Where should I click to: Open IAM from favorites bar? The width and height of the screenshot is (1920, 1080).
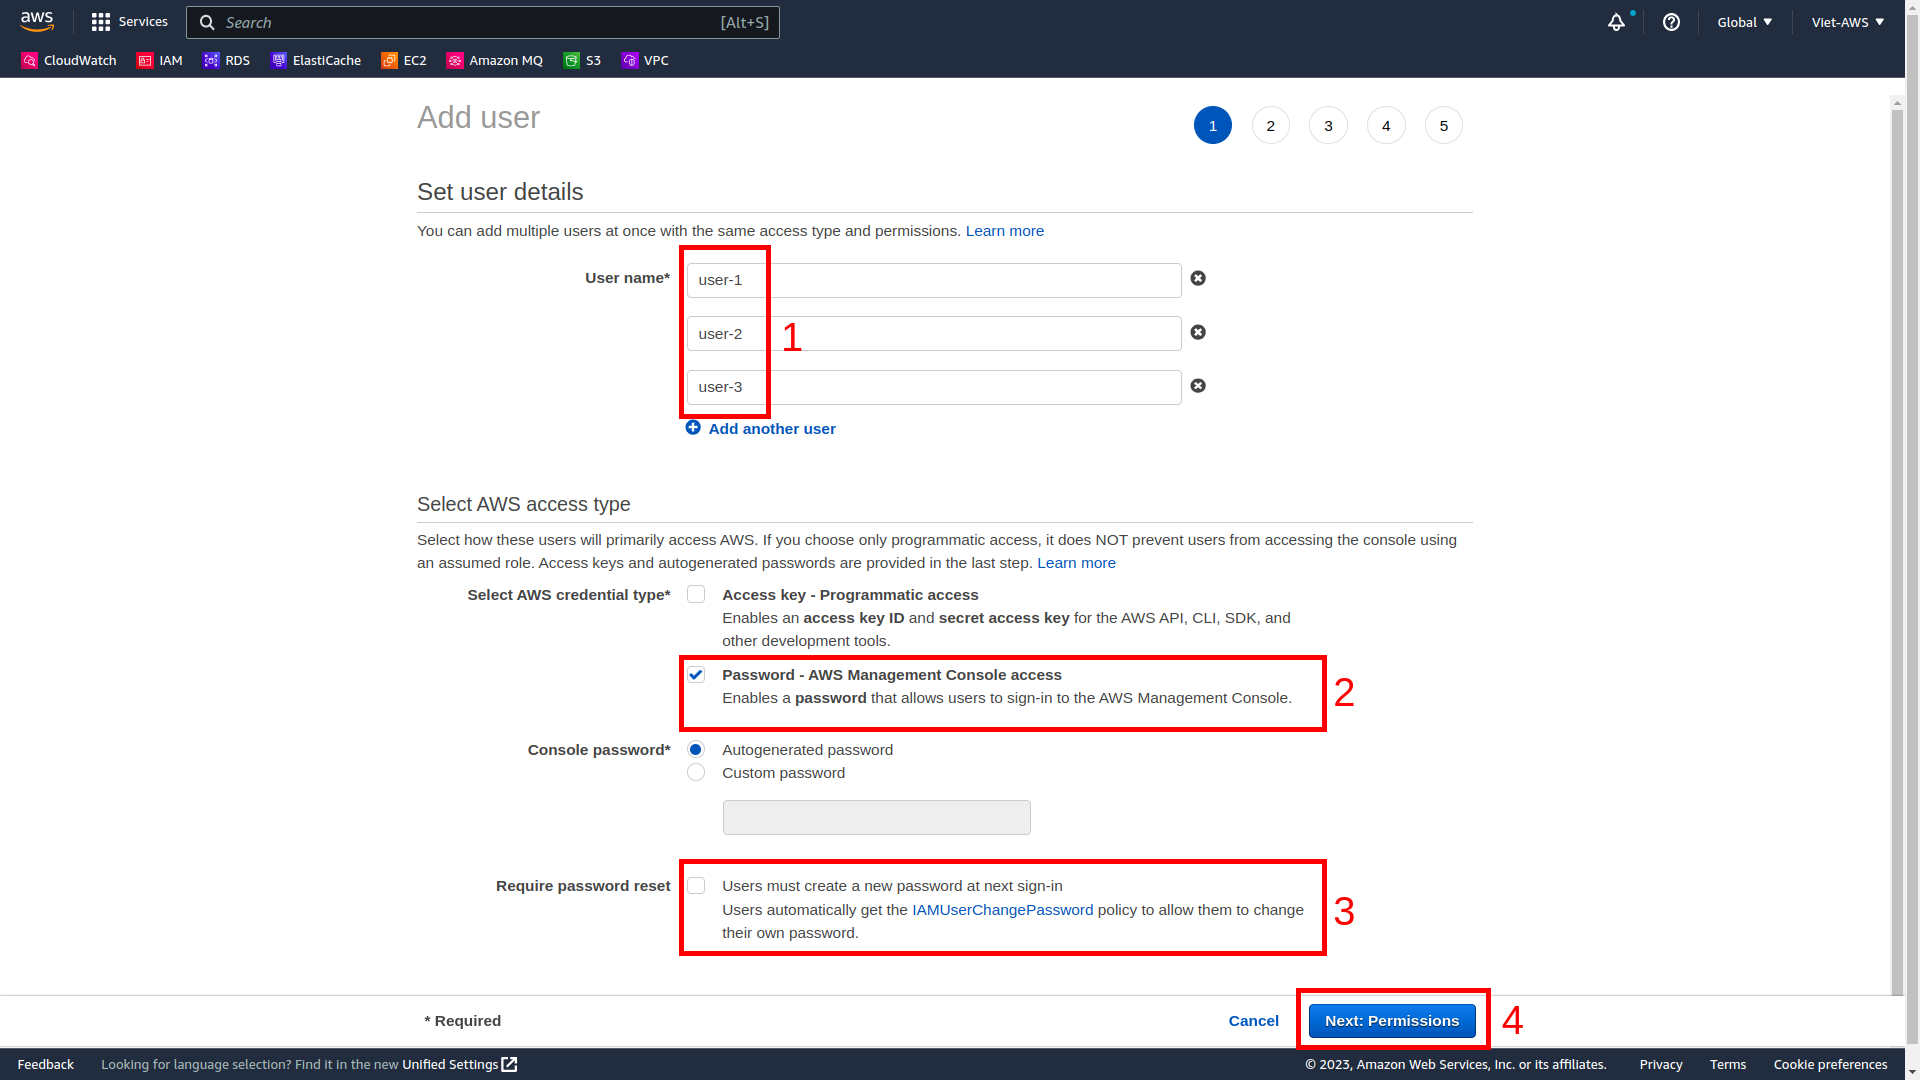coord(160,61)
